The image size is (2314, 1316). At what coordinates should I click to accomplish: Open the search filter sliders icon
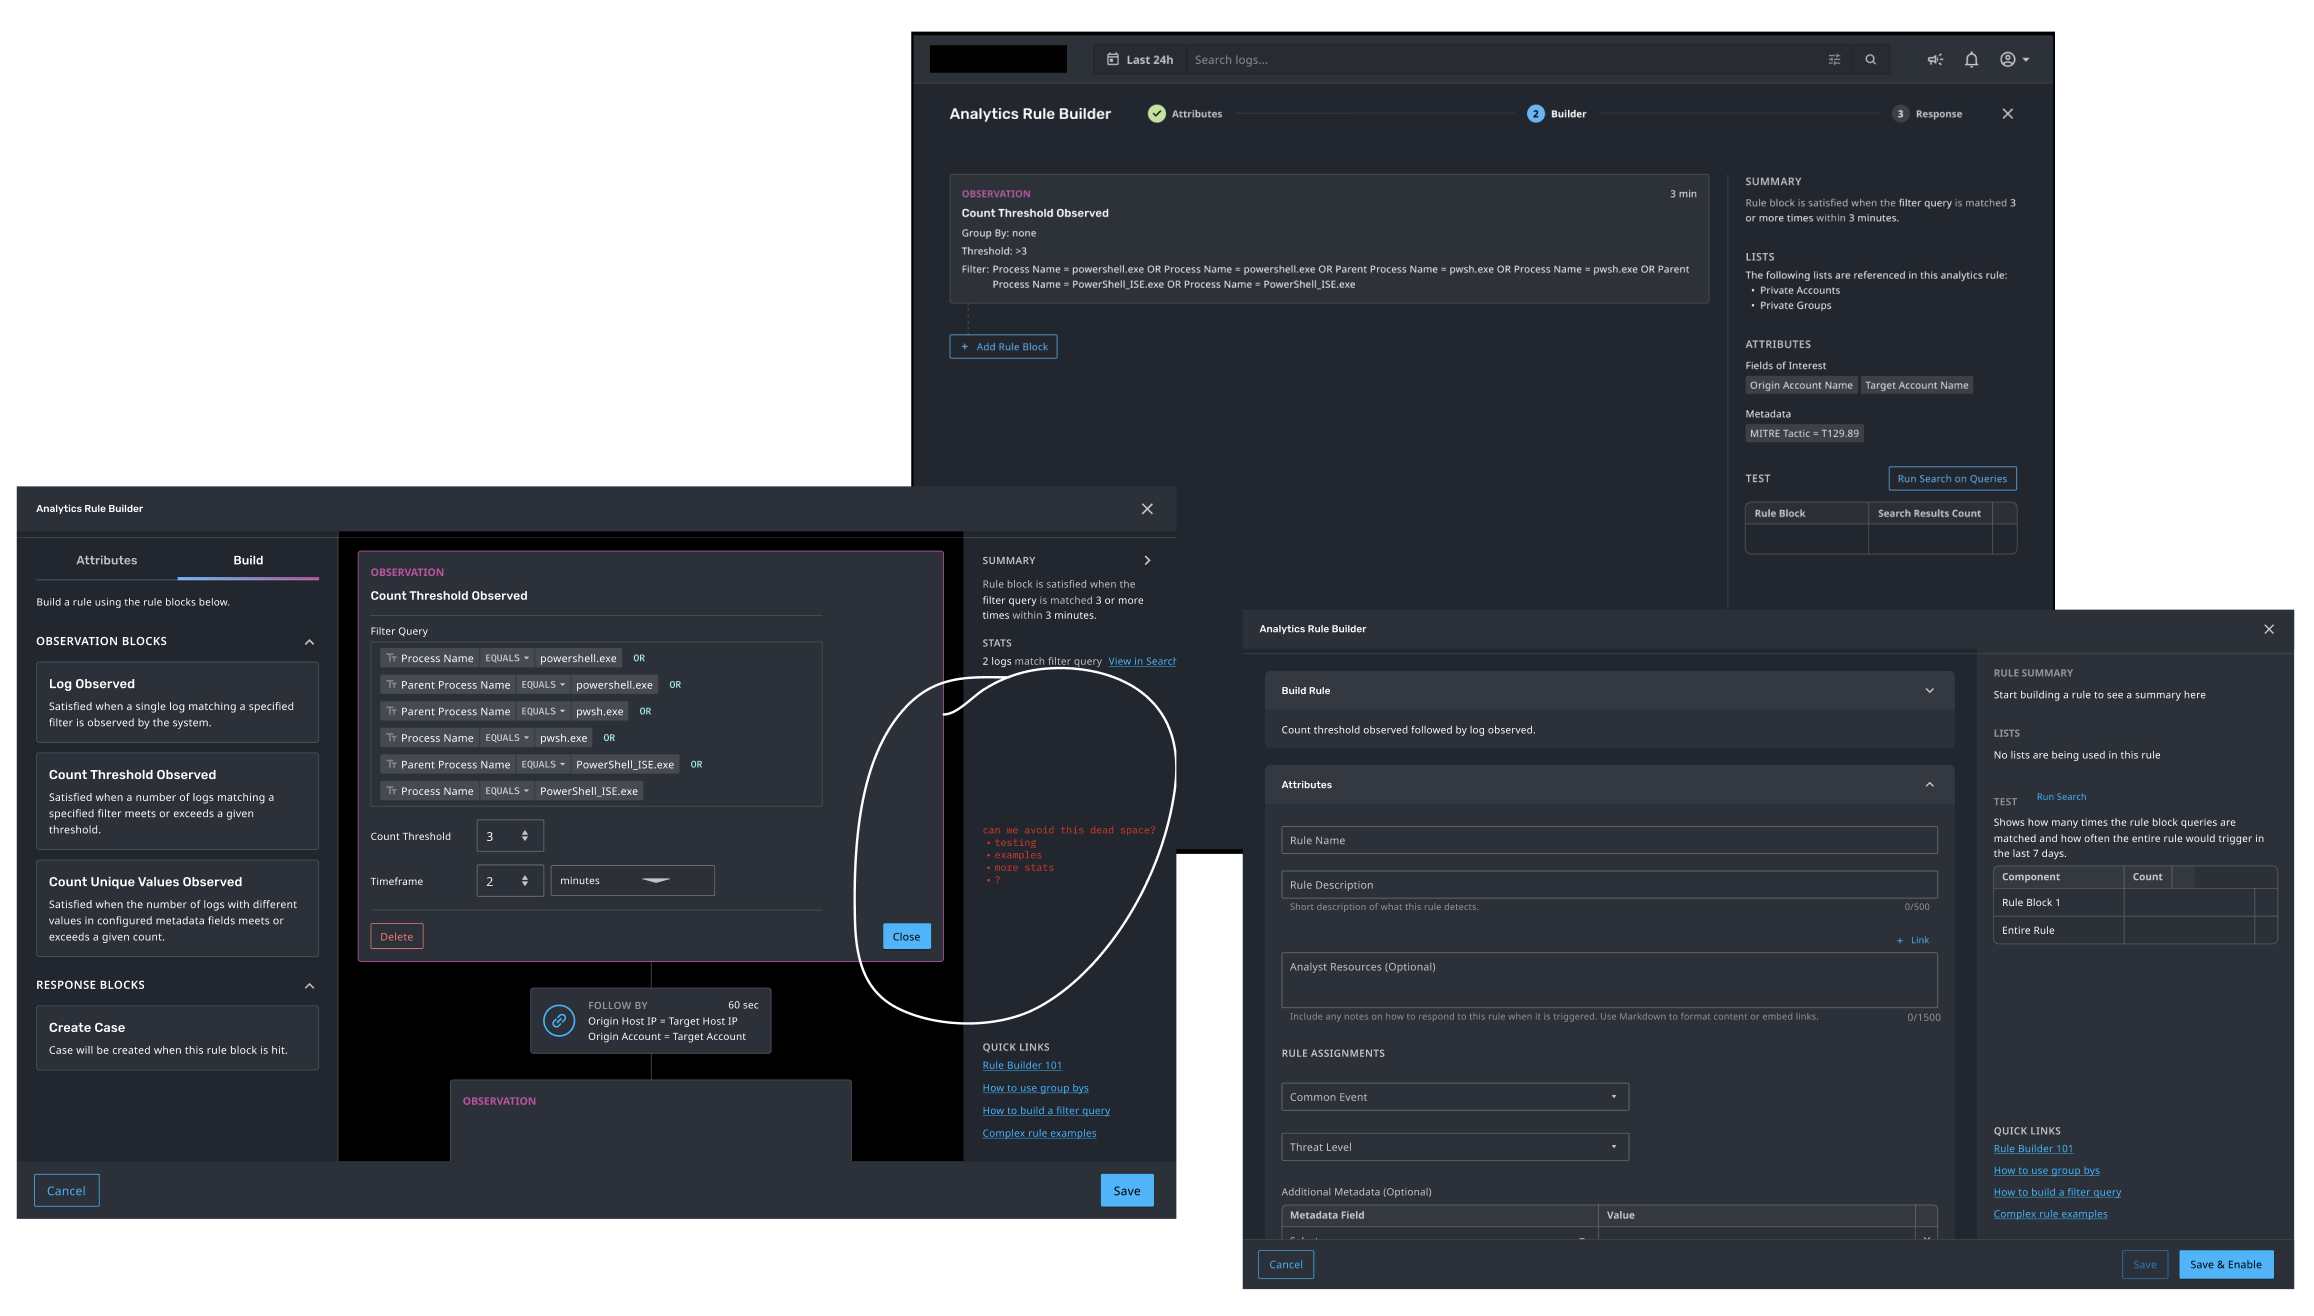tap(1834, 60)
